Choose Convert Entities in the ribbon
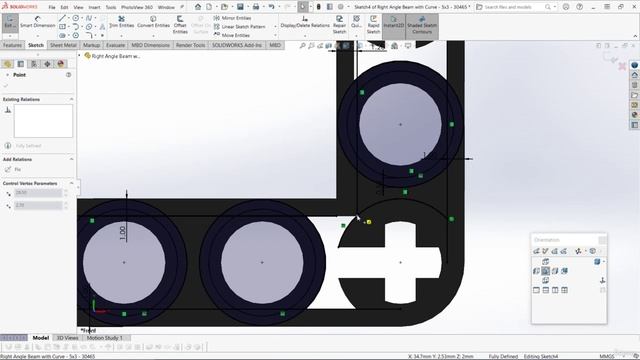Viewport: 640px width, 360px height. point(153,22)
